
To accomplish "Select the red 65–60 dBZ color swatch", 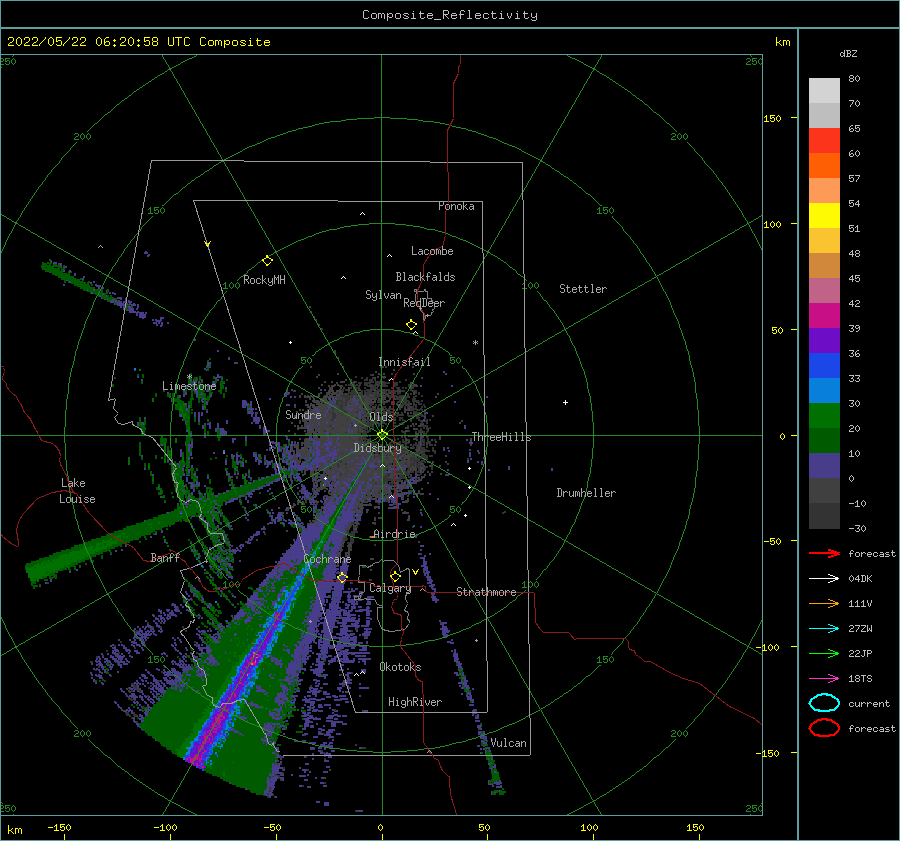I will (824, 141).
